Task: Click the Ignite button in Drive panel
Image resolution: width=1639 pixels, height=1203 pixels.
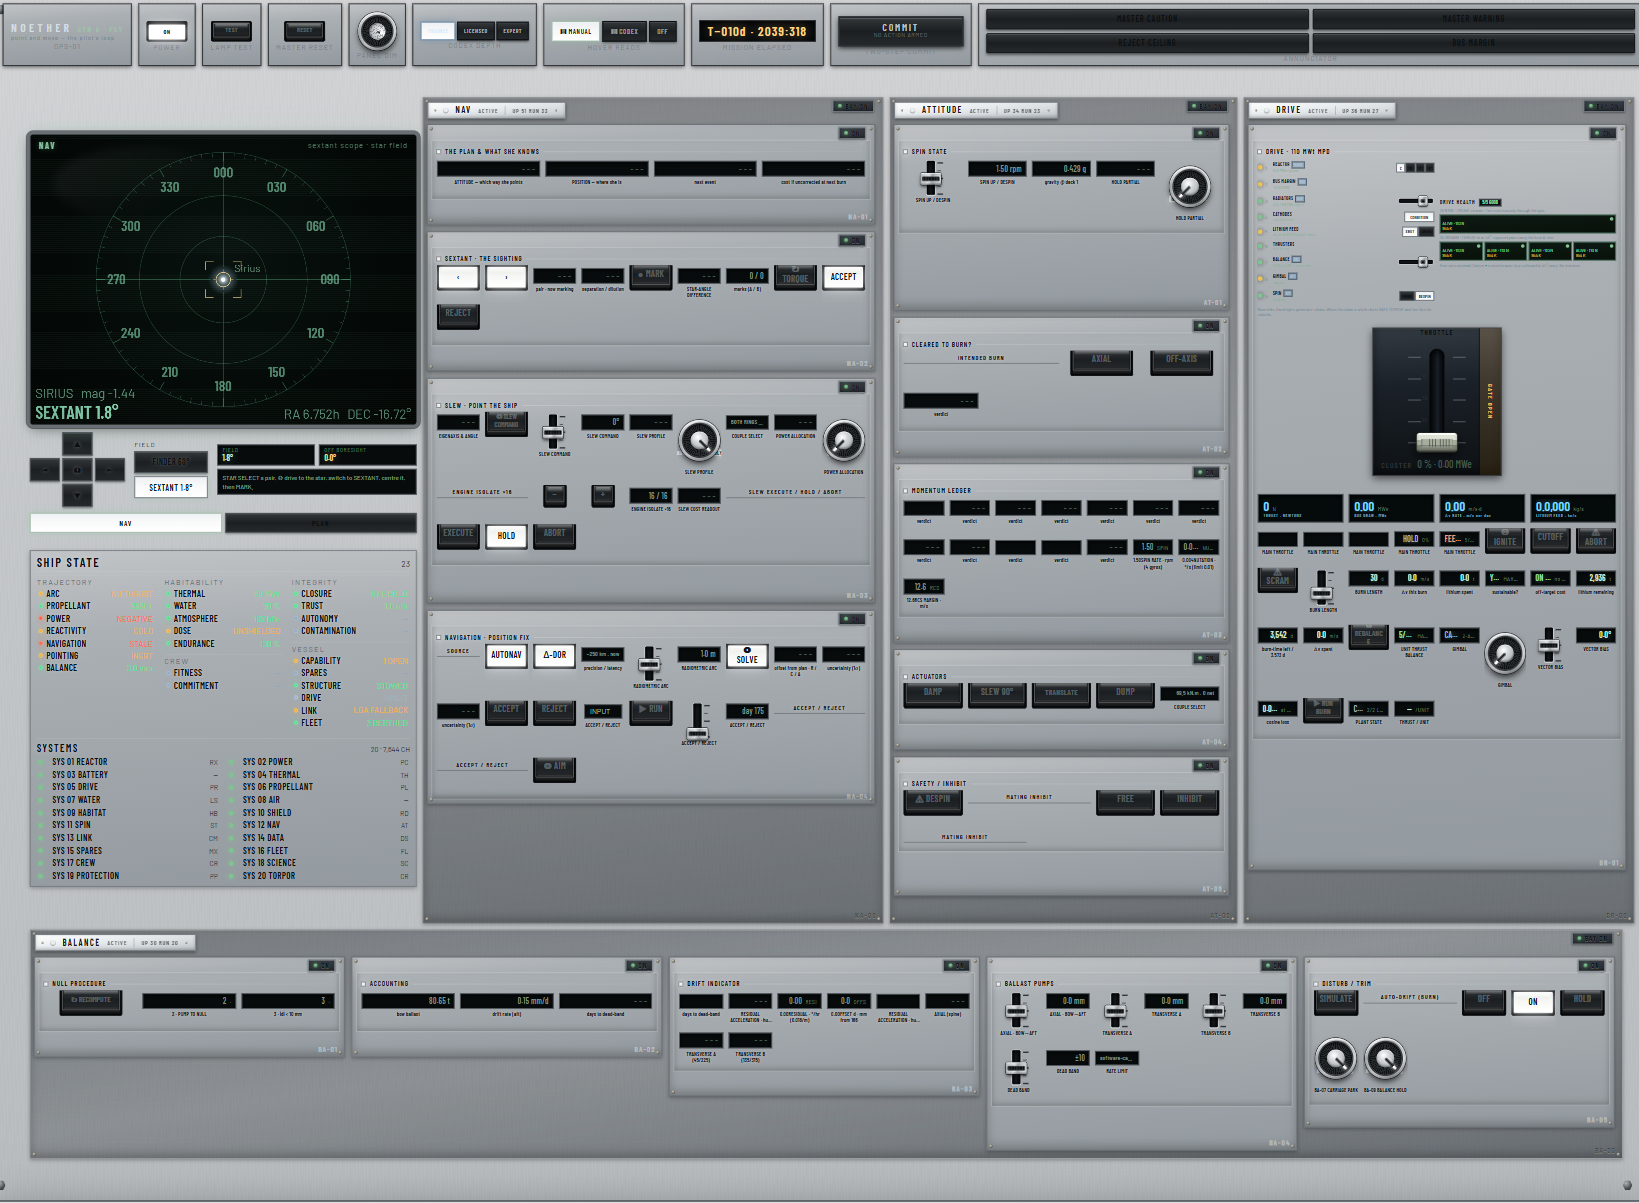Action: coord(1504,540)
